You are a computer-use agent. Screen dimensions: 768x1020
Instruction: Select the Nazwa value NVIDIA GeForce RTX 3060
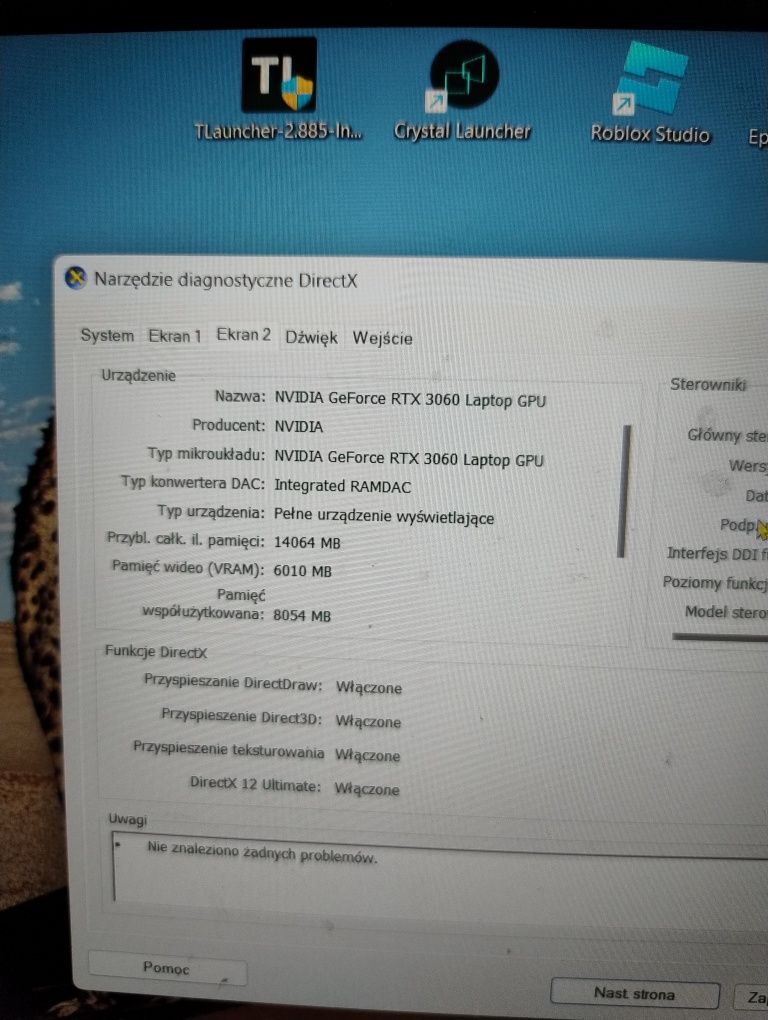[x=410, y=399]
